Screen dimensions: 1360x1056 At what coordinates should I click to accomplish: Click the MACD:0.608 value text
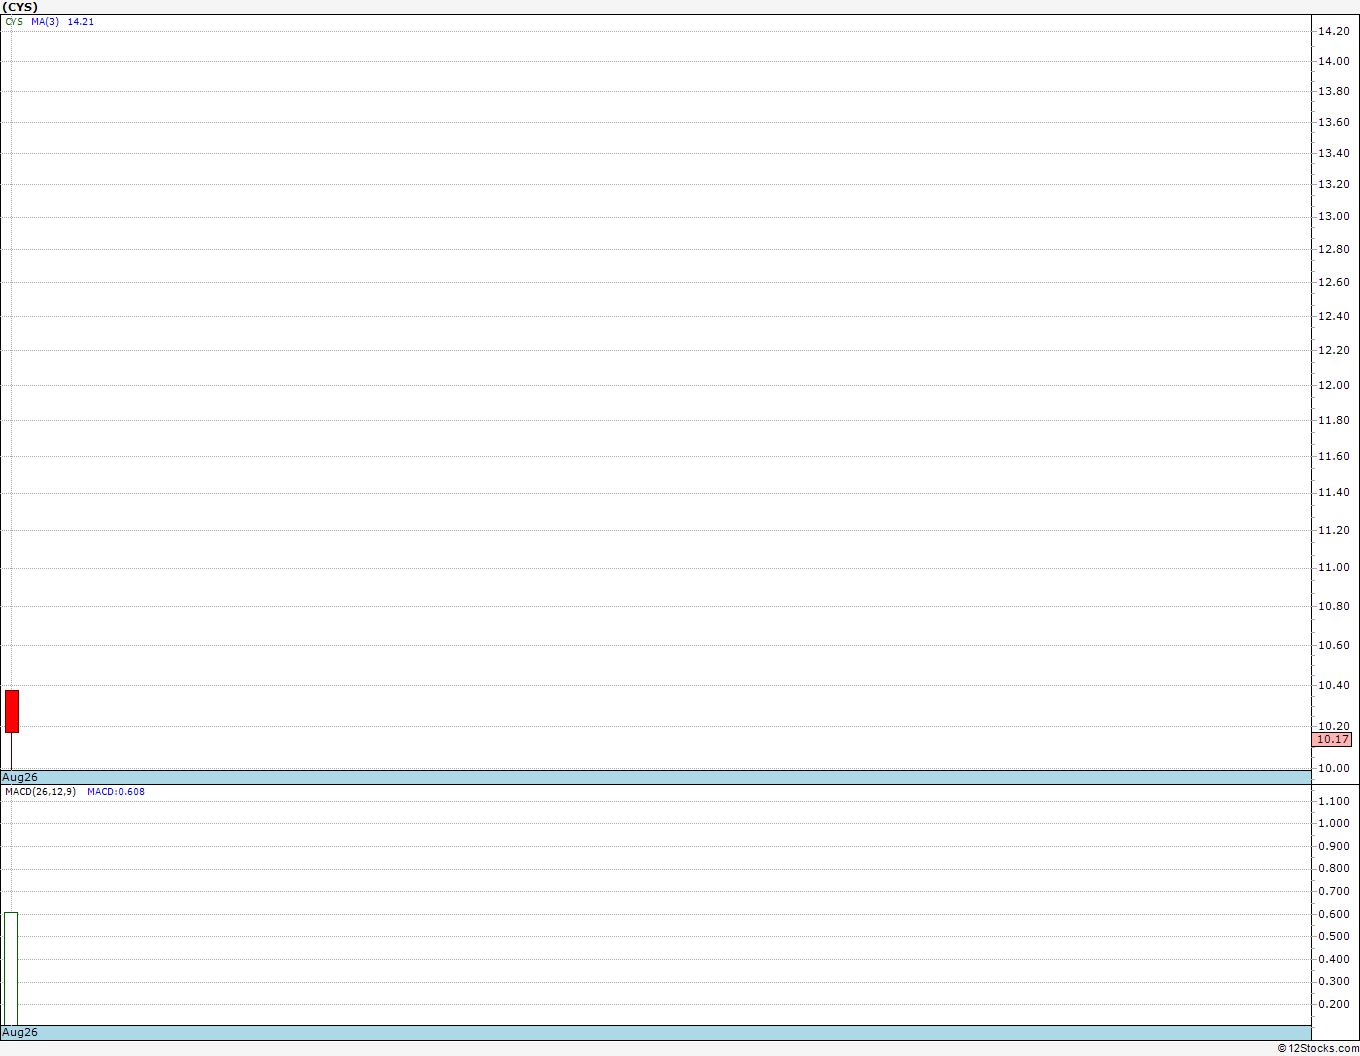tap(116, 791)
